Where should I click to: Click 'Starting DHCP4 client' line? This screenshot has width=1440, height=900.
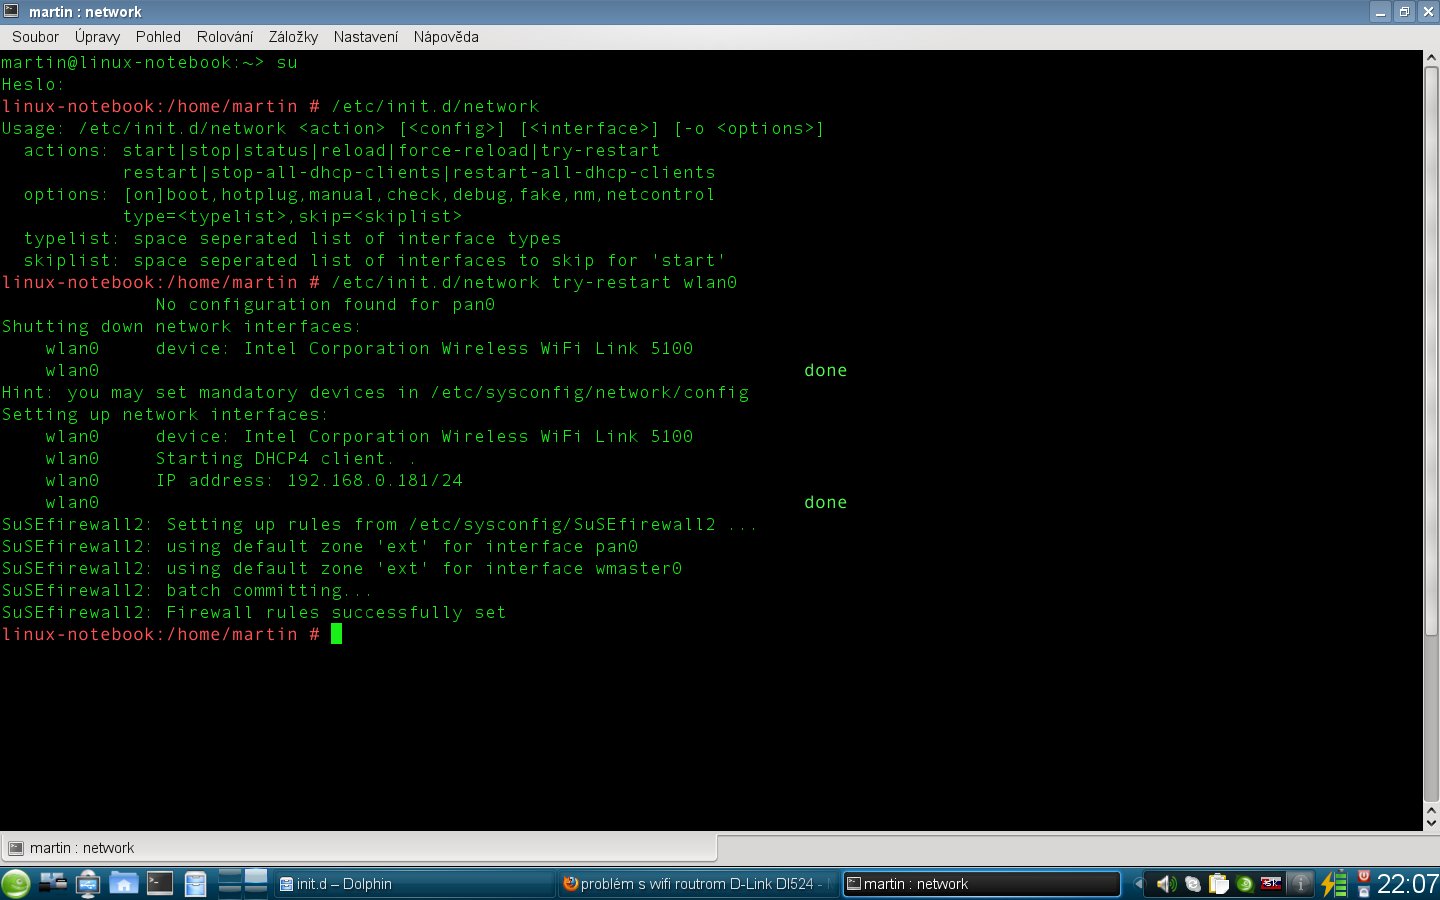pyautogui.click(x=285, y=458)
